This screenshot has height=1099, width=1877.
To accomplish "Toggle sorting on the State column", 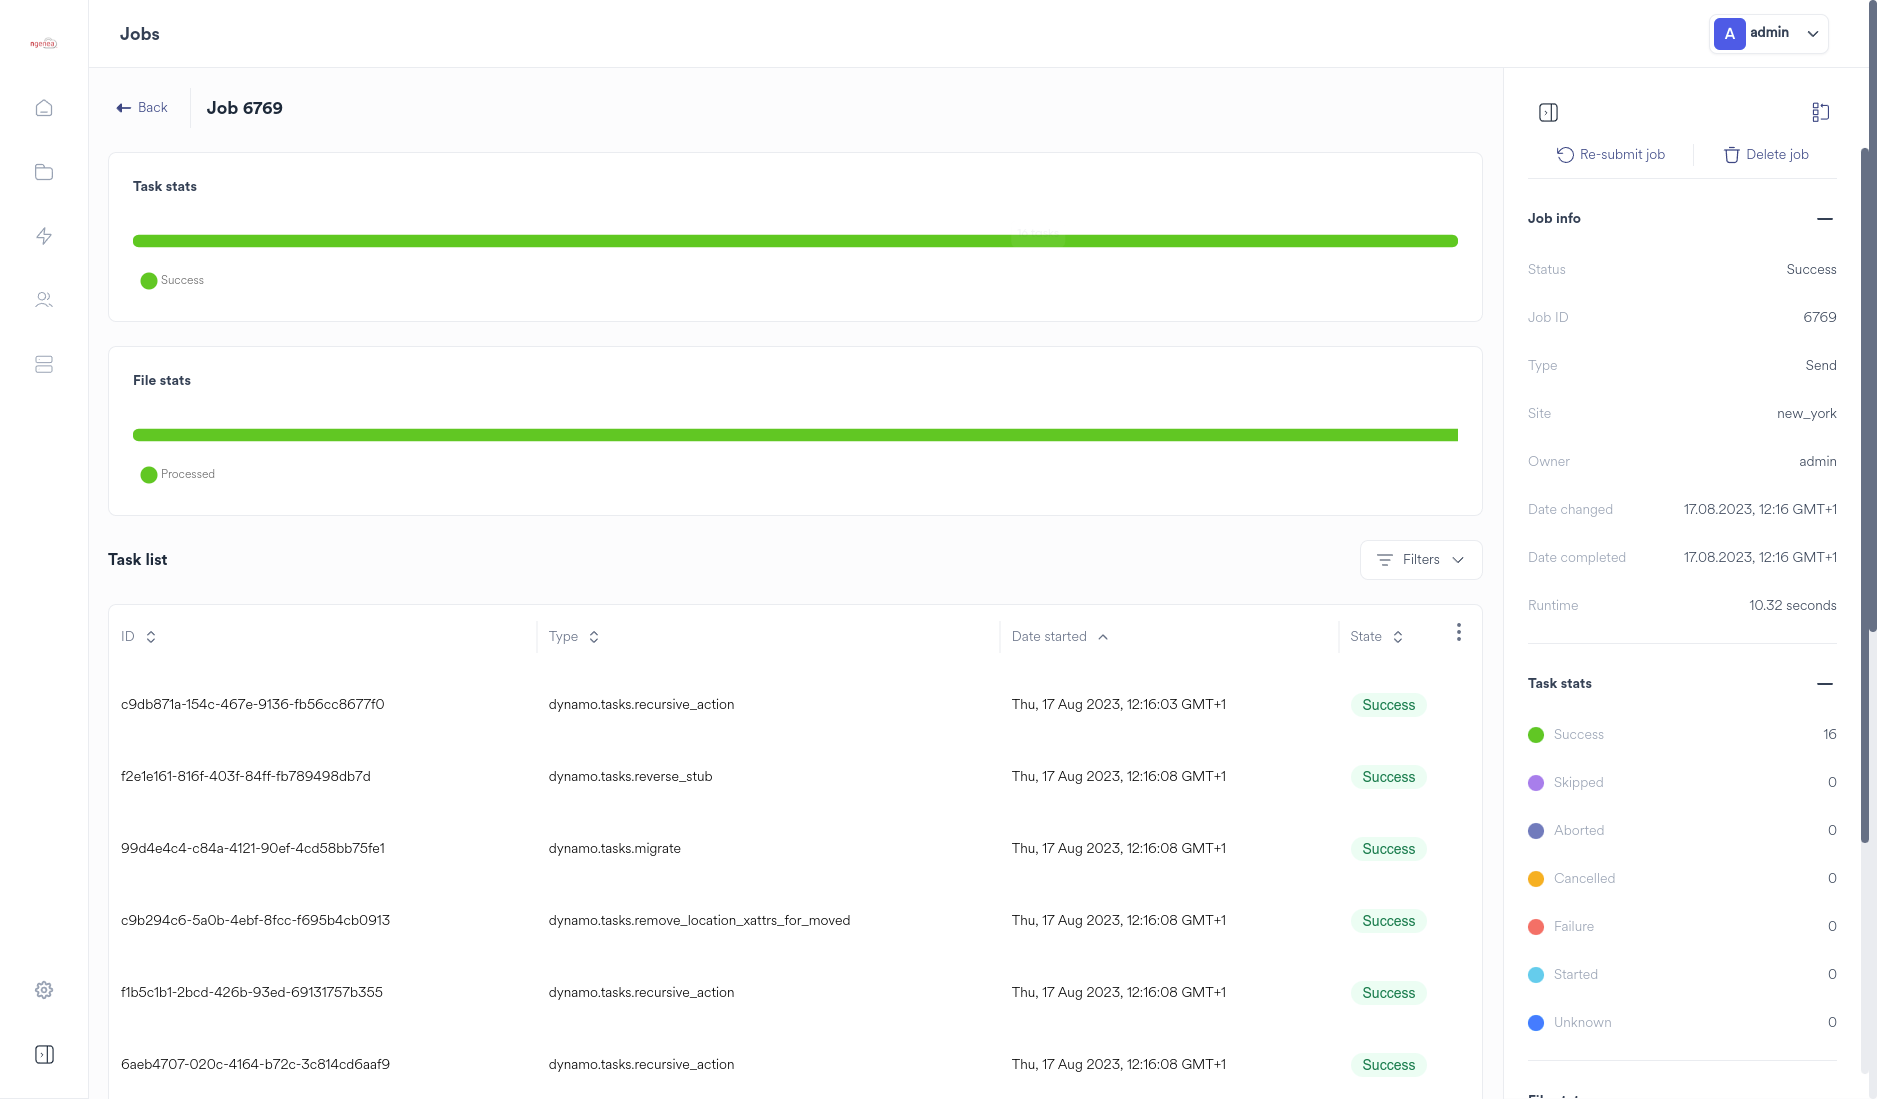I will (x=1397, y=636).
